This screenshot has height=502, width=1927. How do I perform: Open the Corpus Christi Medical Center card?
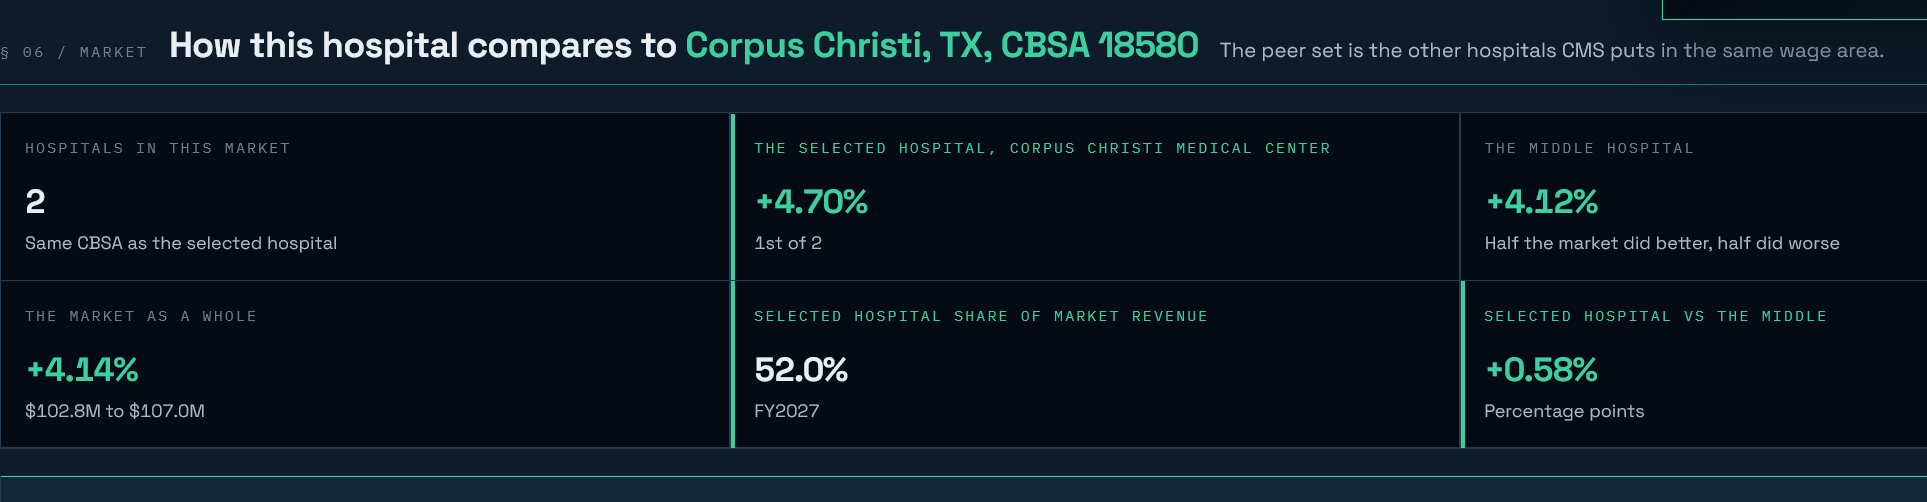click(x=1096, y=196)
